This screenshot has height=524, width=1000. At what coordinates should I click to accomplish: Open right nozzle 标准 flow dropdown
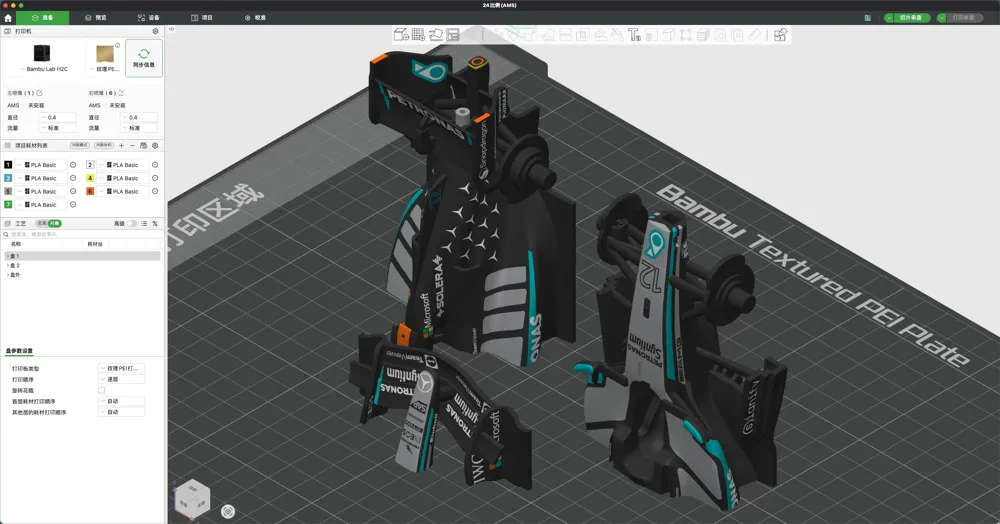(x=138, y=128)
